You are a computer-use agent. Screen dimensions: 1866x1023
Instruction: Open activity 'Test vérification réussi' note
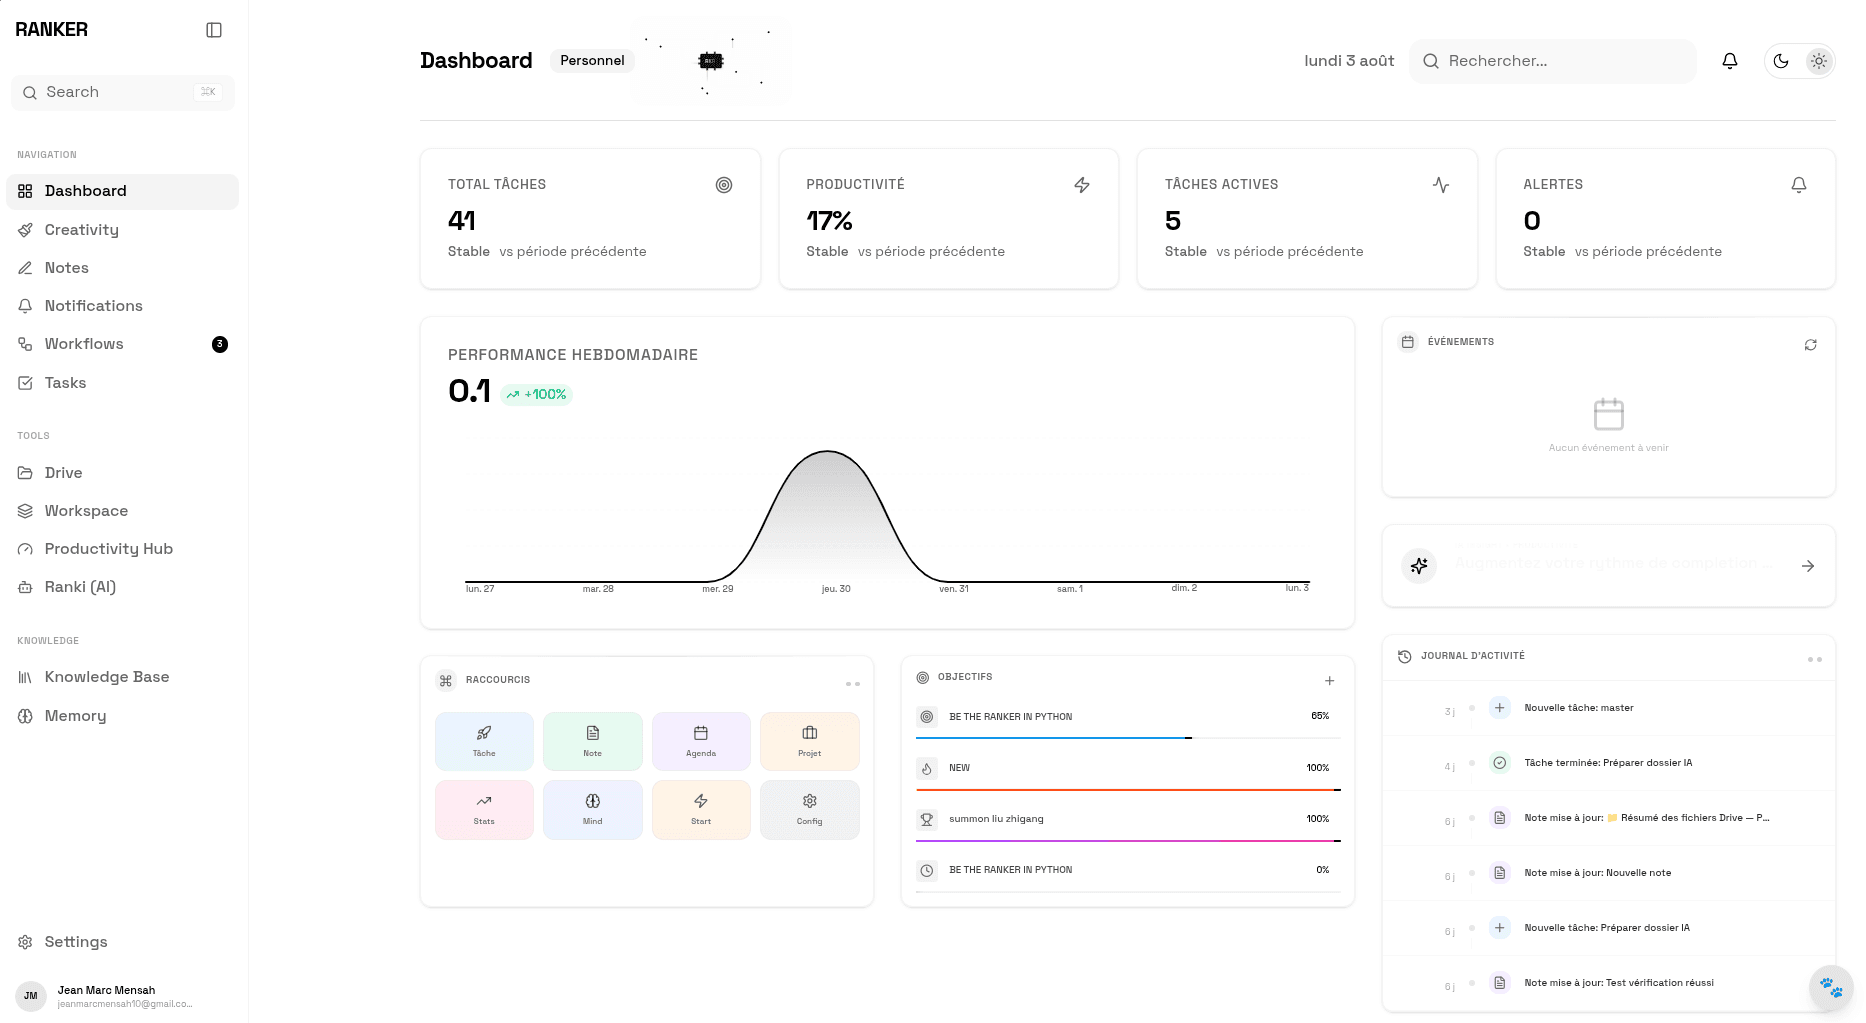pos(1609,983)
